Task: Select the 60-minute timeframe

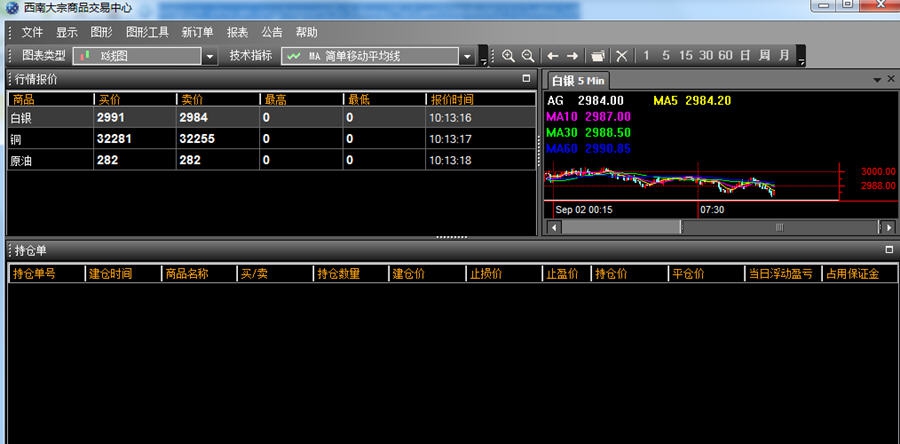Action: coord(726,56)
